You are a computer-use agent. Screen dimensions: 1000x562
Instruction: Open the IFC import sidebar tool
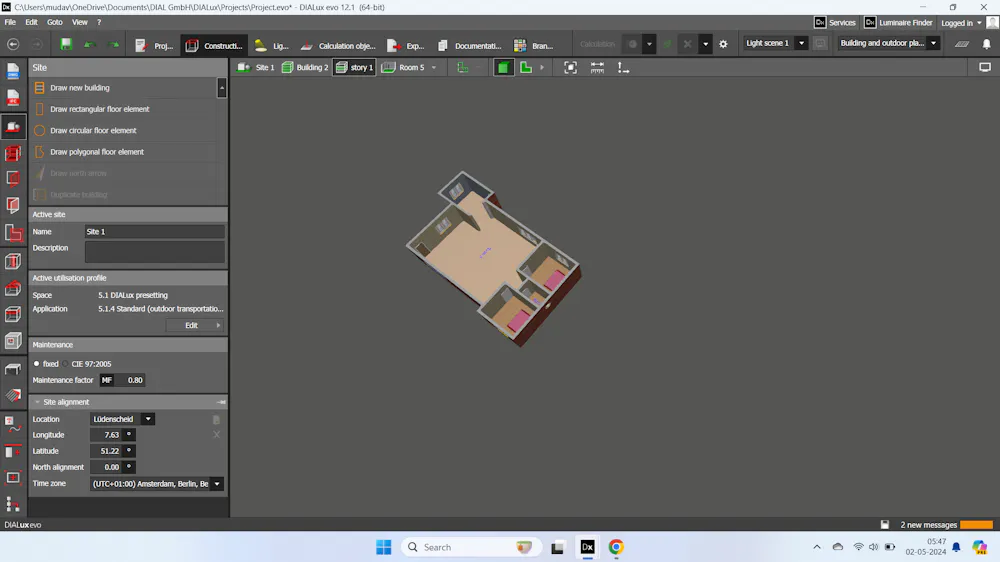[13, 98]
